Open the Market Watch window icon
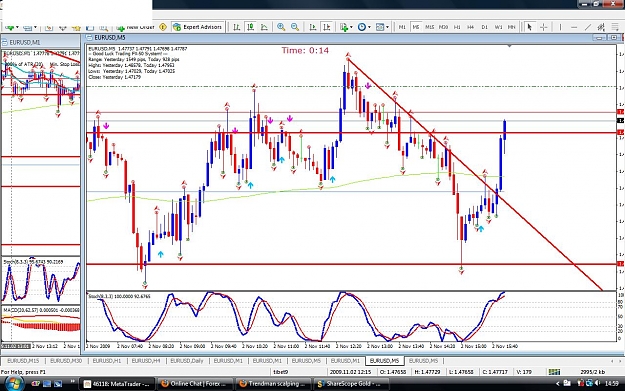Image resolution: width=625 pixels, height=391 pixels. (x=49, y=27)
